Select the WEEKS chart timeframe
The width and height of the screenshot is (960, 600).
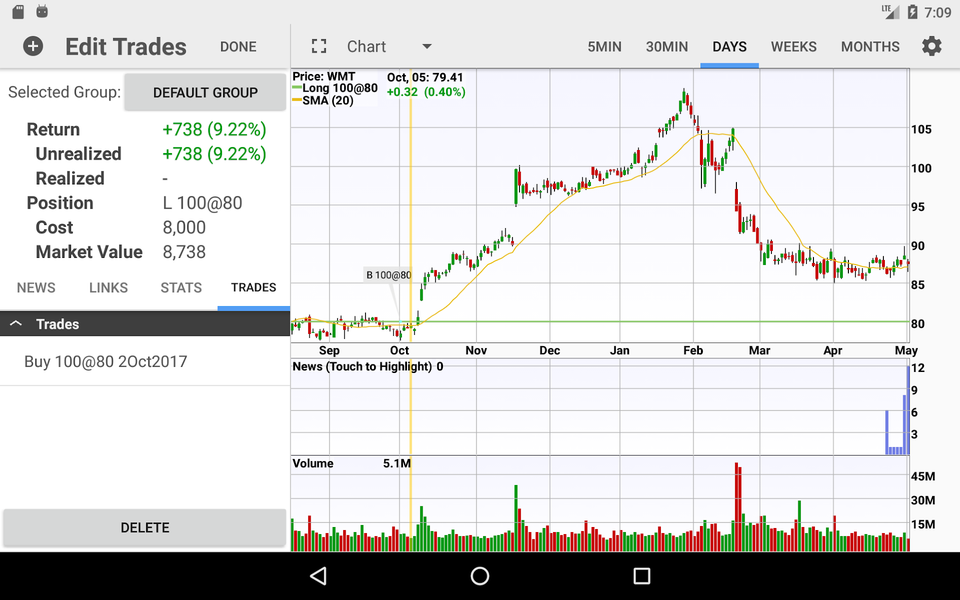pos(793,46)
